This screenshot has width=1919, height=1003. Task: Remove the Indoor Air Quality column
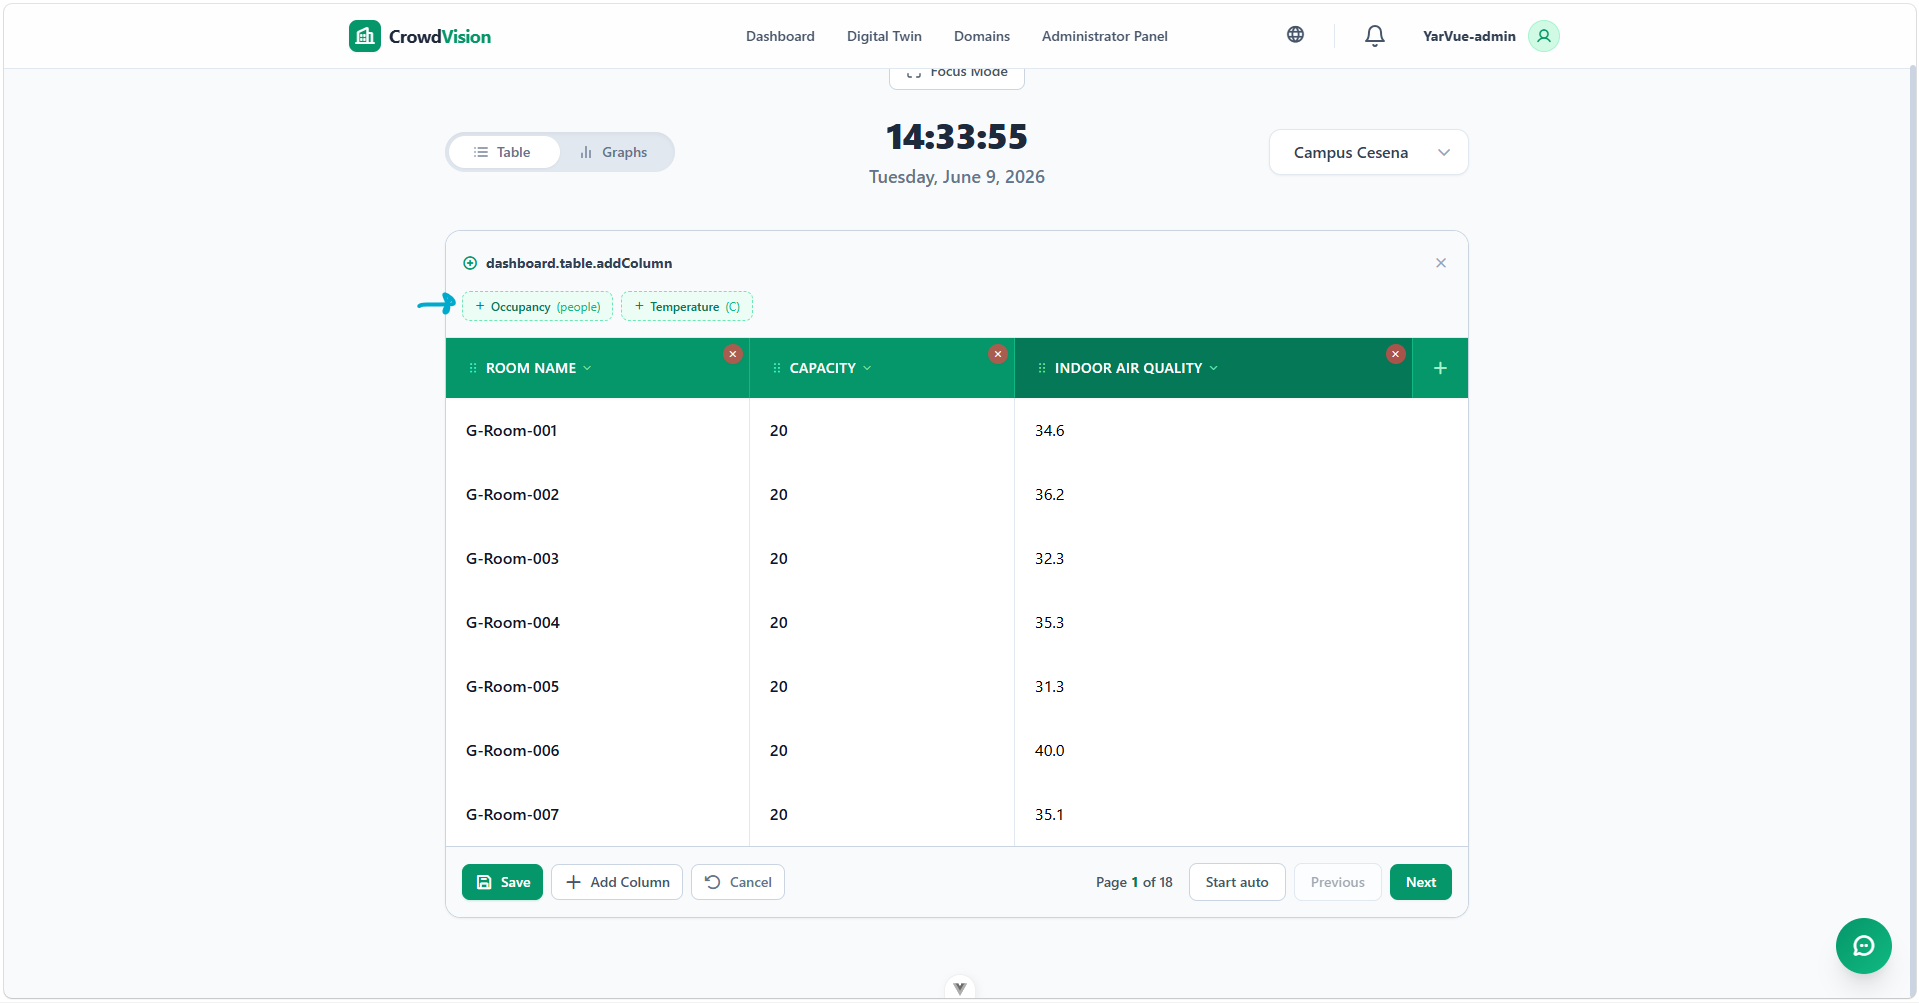click(x=1396, y=354)
